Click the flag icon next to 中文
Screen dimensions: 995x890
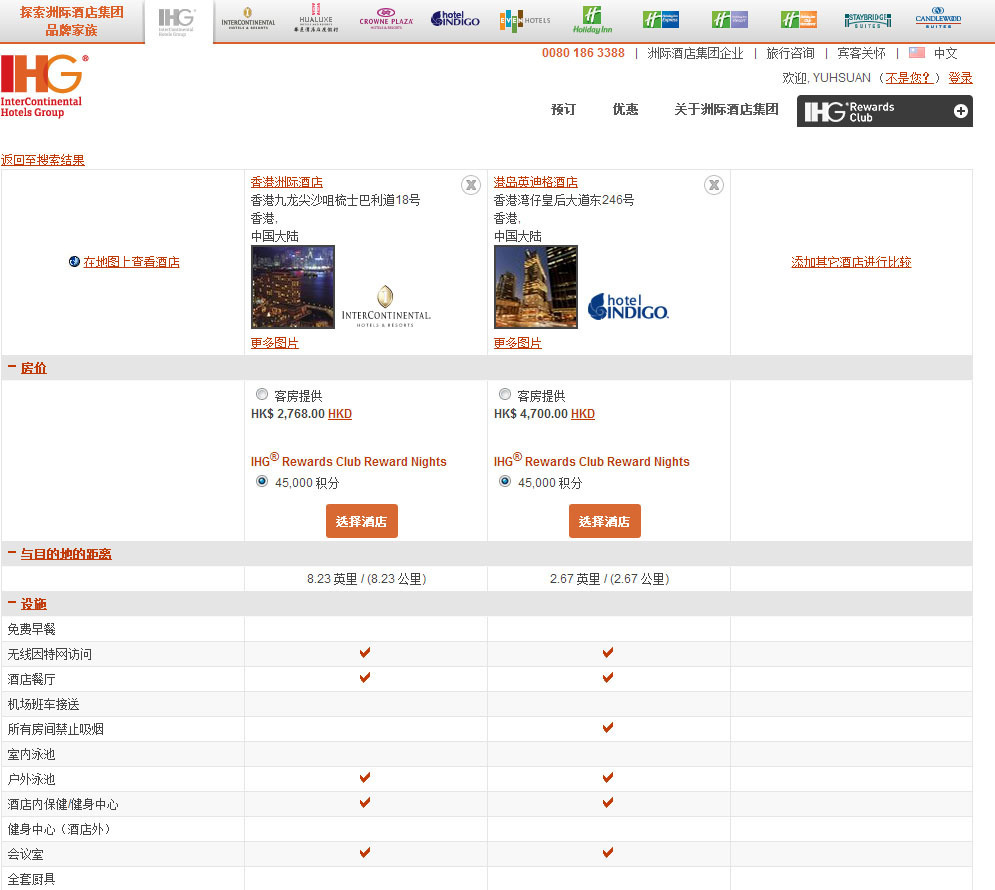click(x=916, y=53)
